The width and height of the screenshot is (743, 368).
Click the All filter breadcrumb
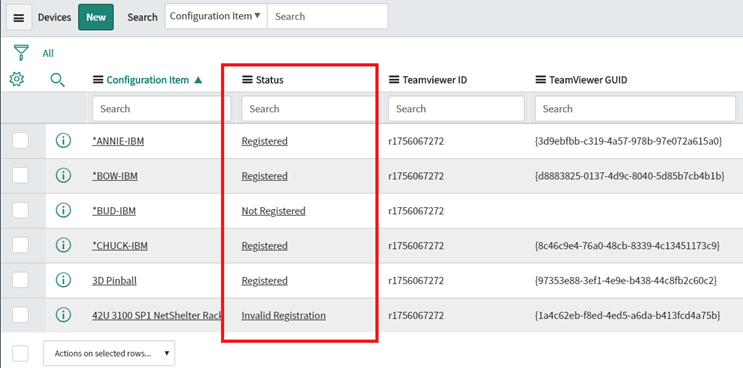(x=48, y=54)
